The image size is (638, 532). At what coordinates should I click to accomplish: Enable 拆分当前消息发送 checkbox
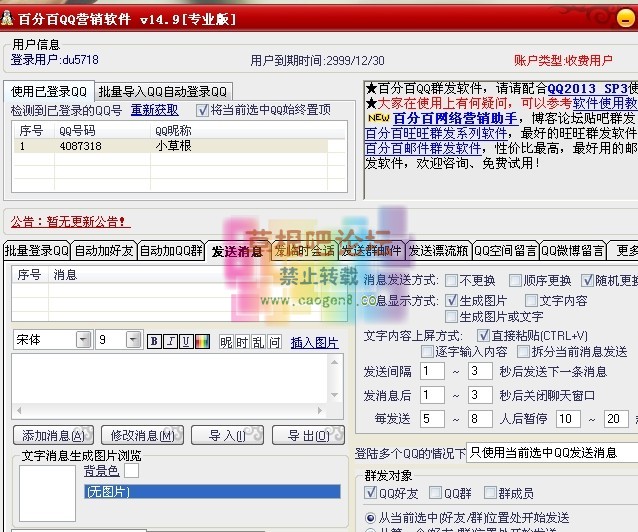[x=523, y=351]
